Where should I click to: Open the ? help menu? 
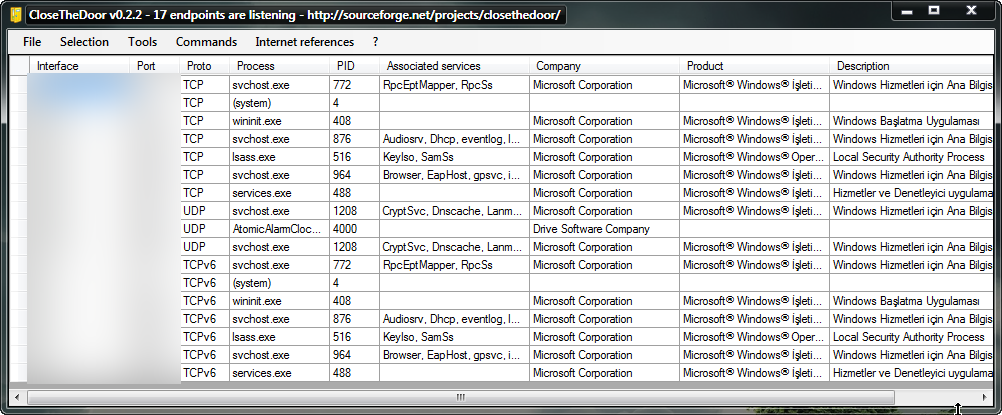click(375, 42)
